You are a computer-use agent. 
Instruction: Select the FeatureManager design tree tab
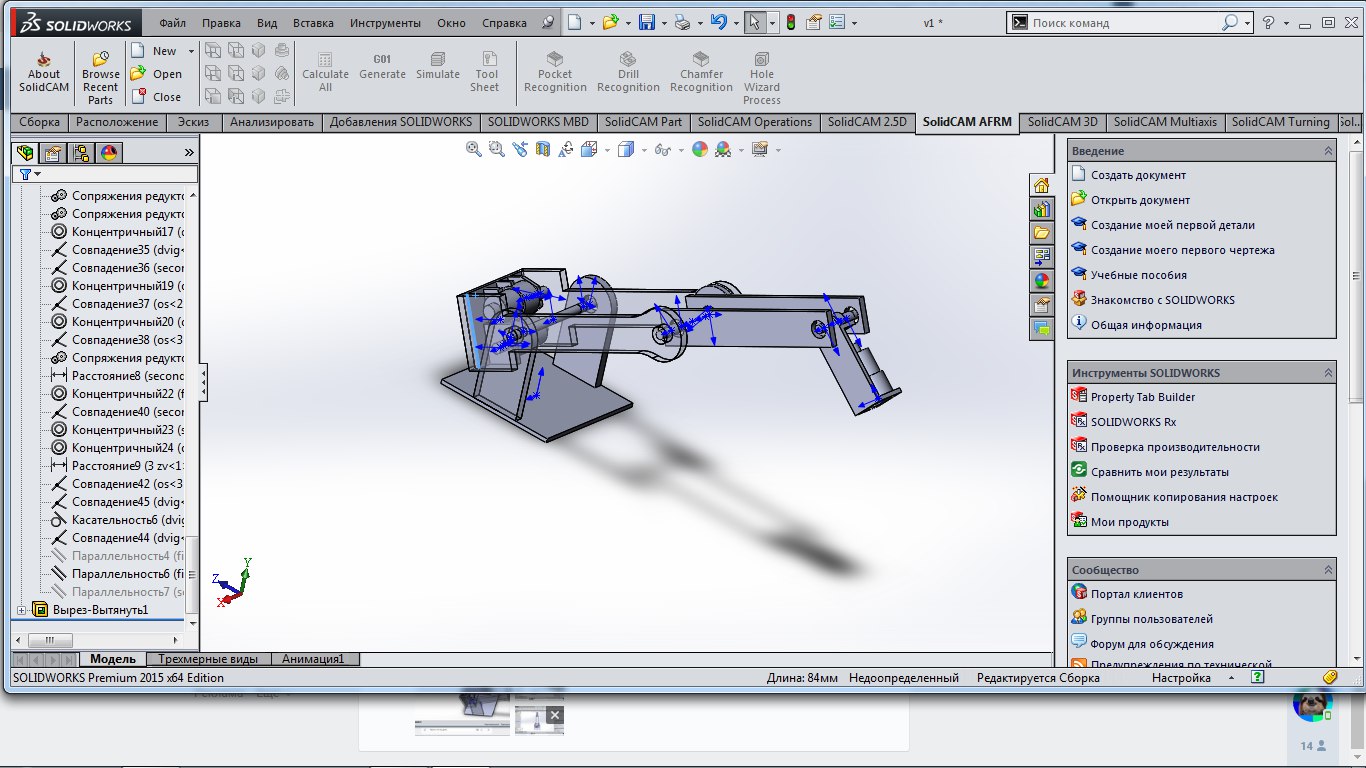pyautogui.click(x=25, y=153)
